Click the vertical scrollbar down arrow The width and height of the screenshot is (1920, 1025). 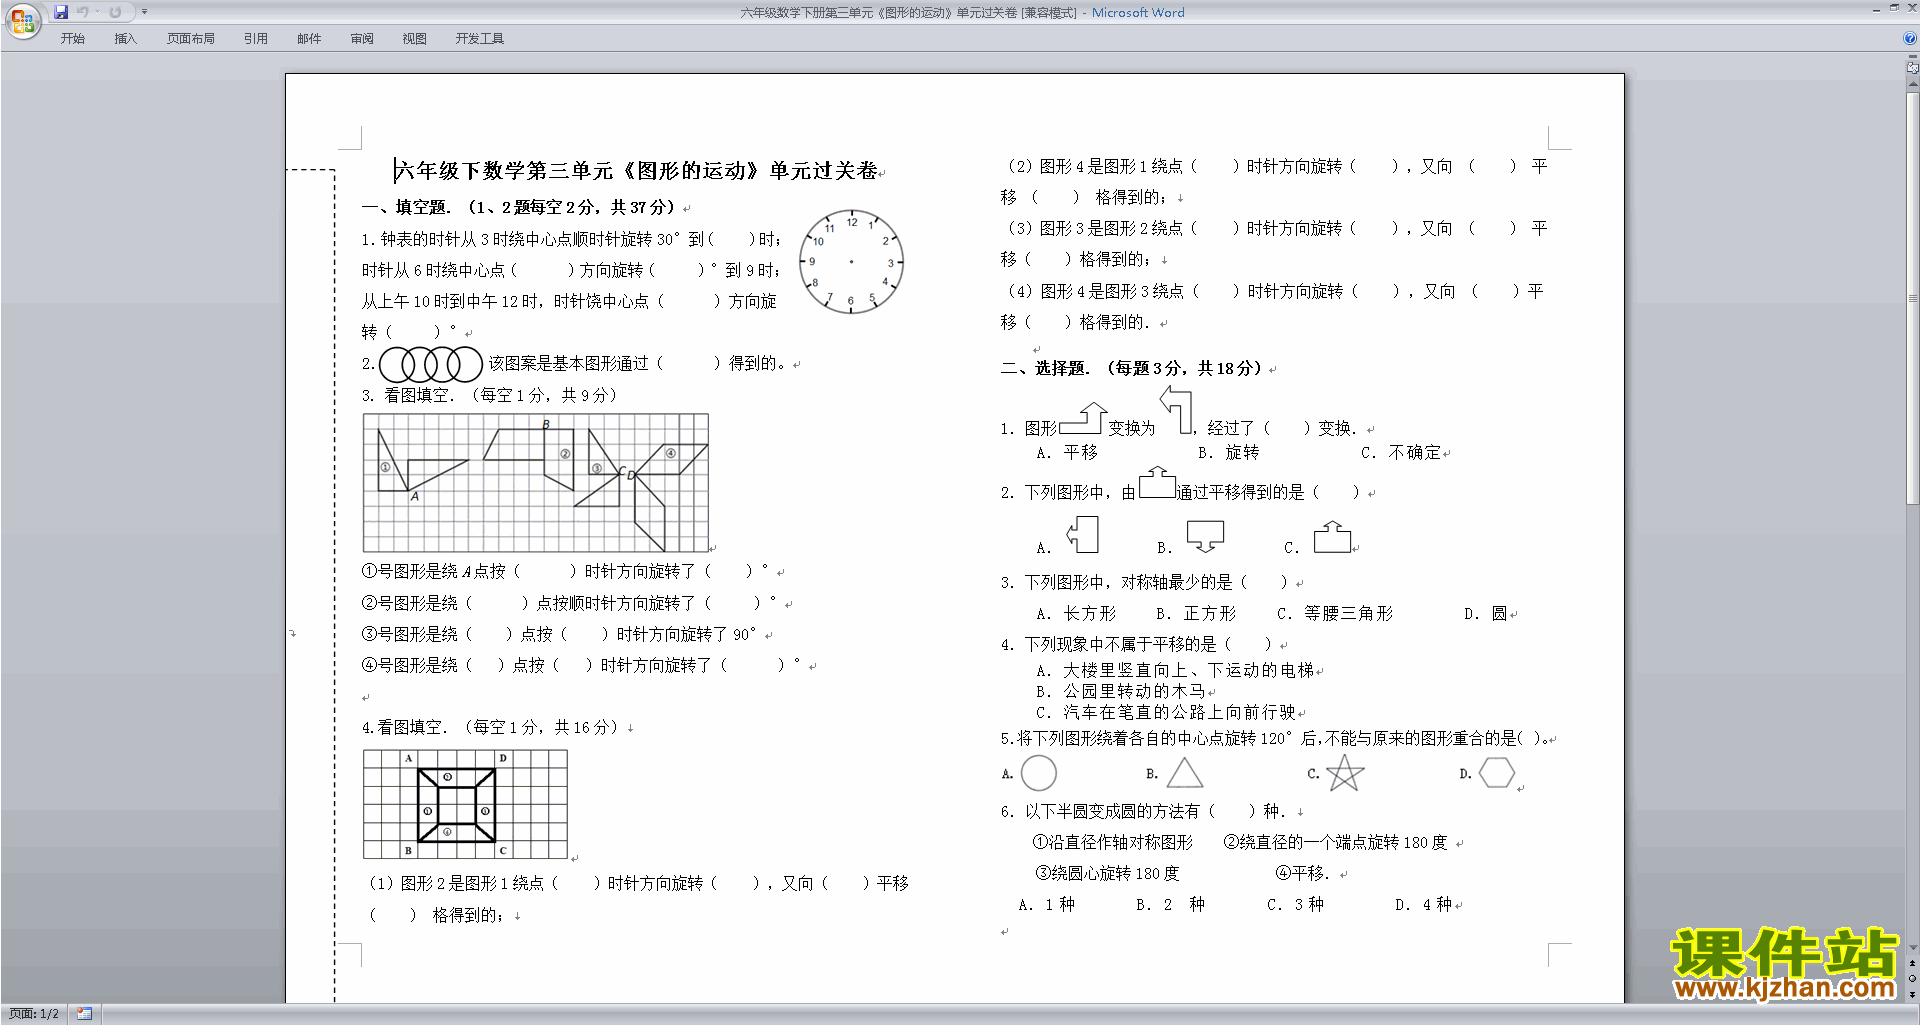[x=1913, y=948]
